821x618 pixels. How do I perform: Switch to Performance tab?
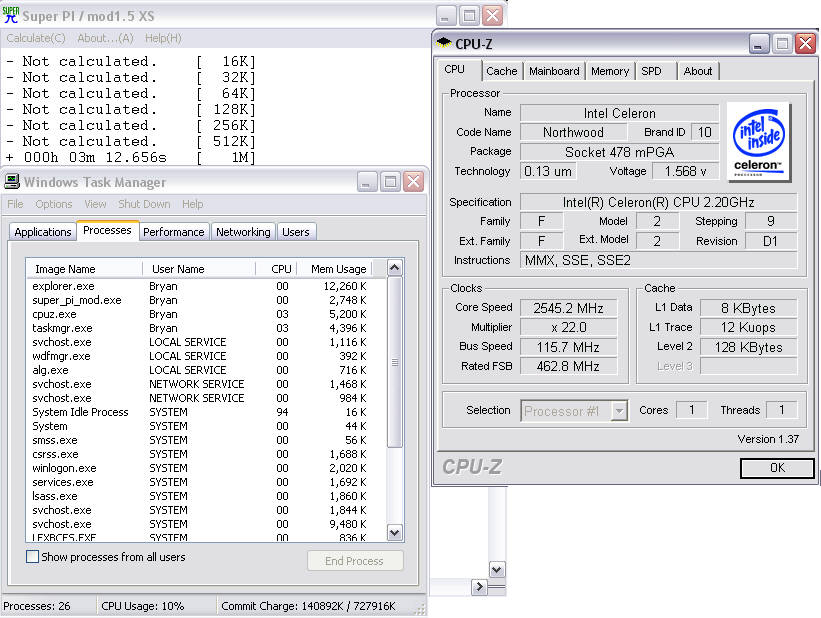[x=173, y=231]
